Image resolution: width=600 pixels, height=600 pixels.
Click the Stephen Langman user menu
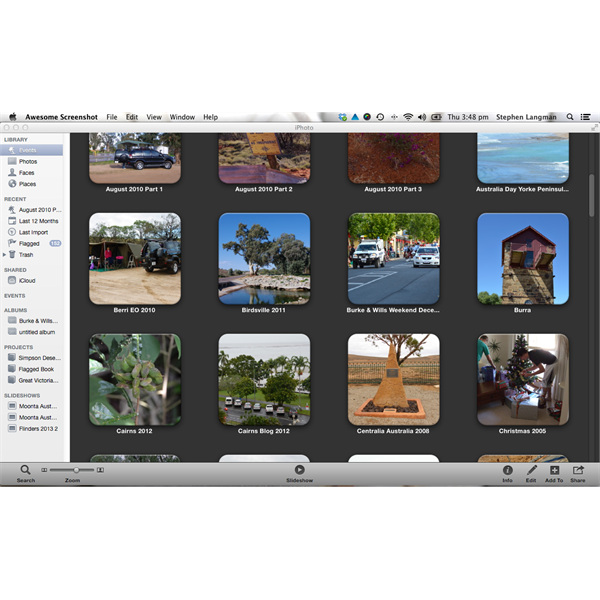(526, 117)
